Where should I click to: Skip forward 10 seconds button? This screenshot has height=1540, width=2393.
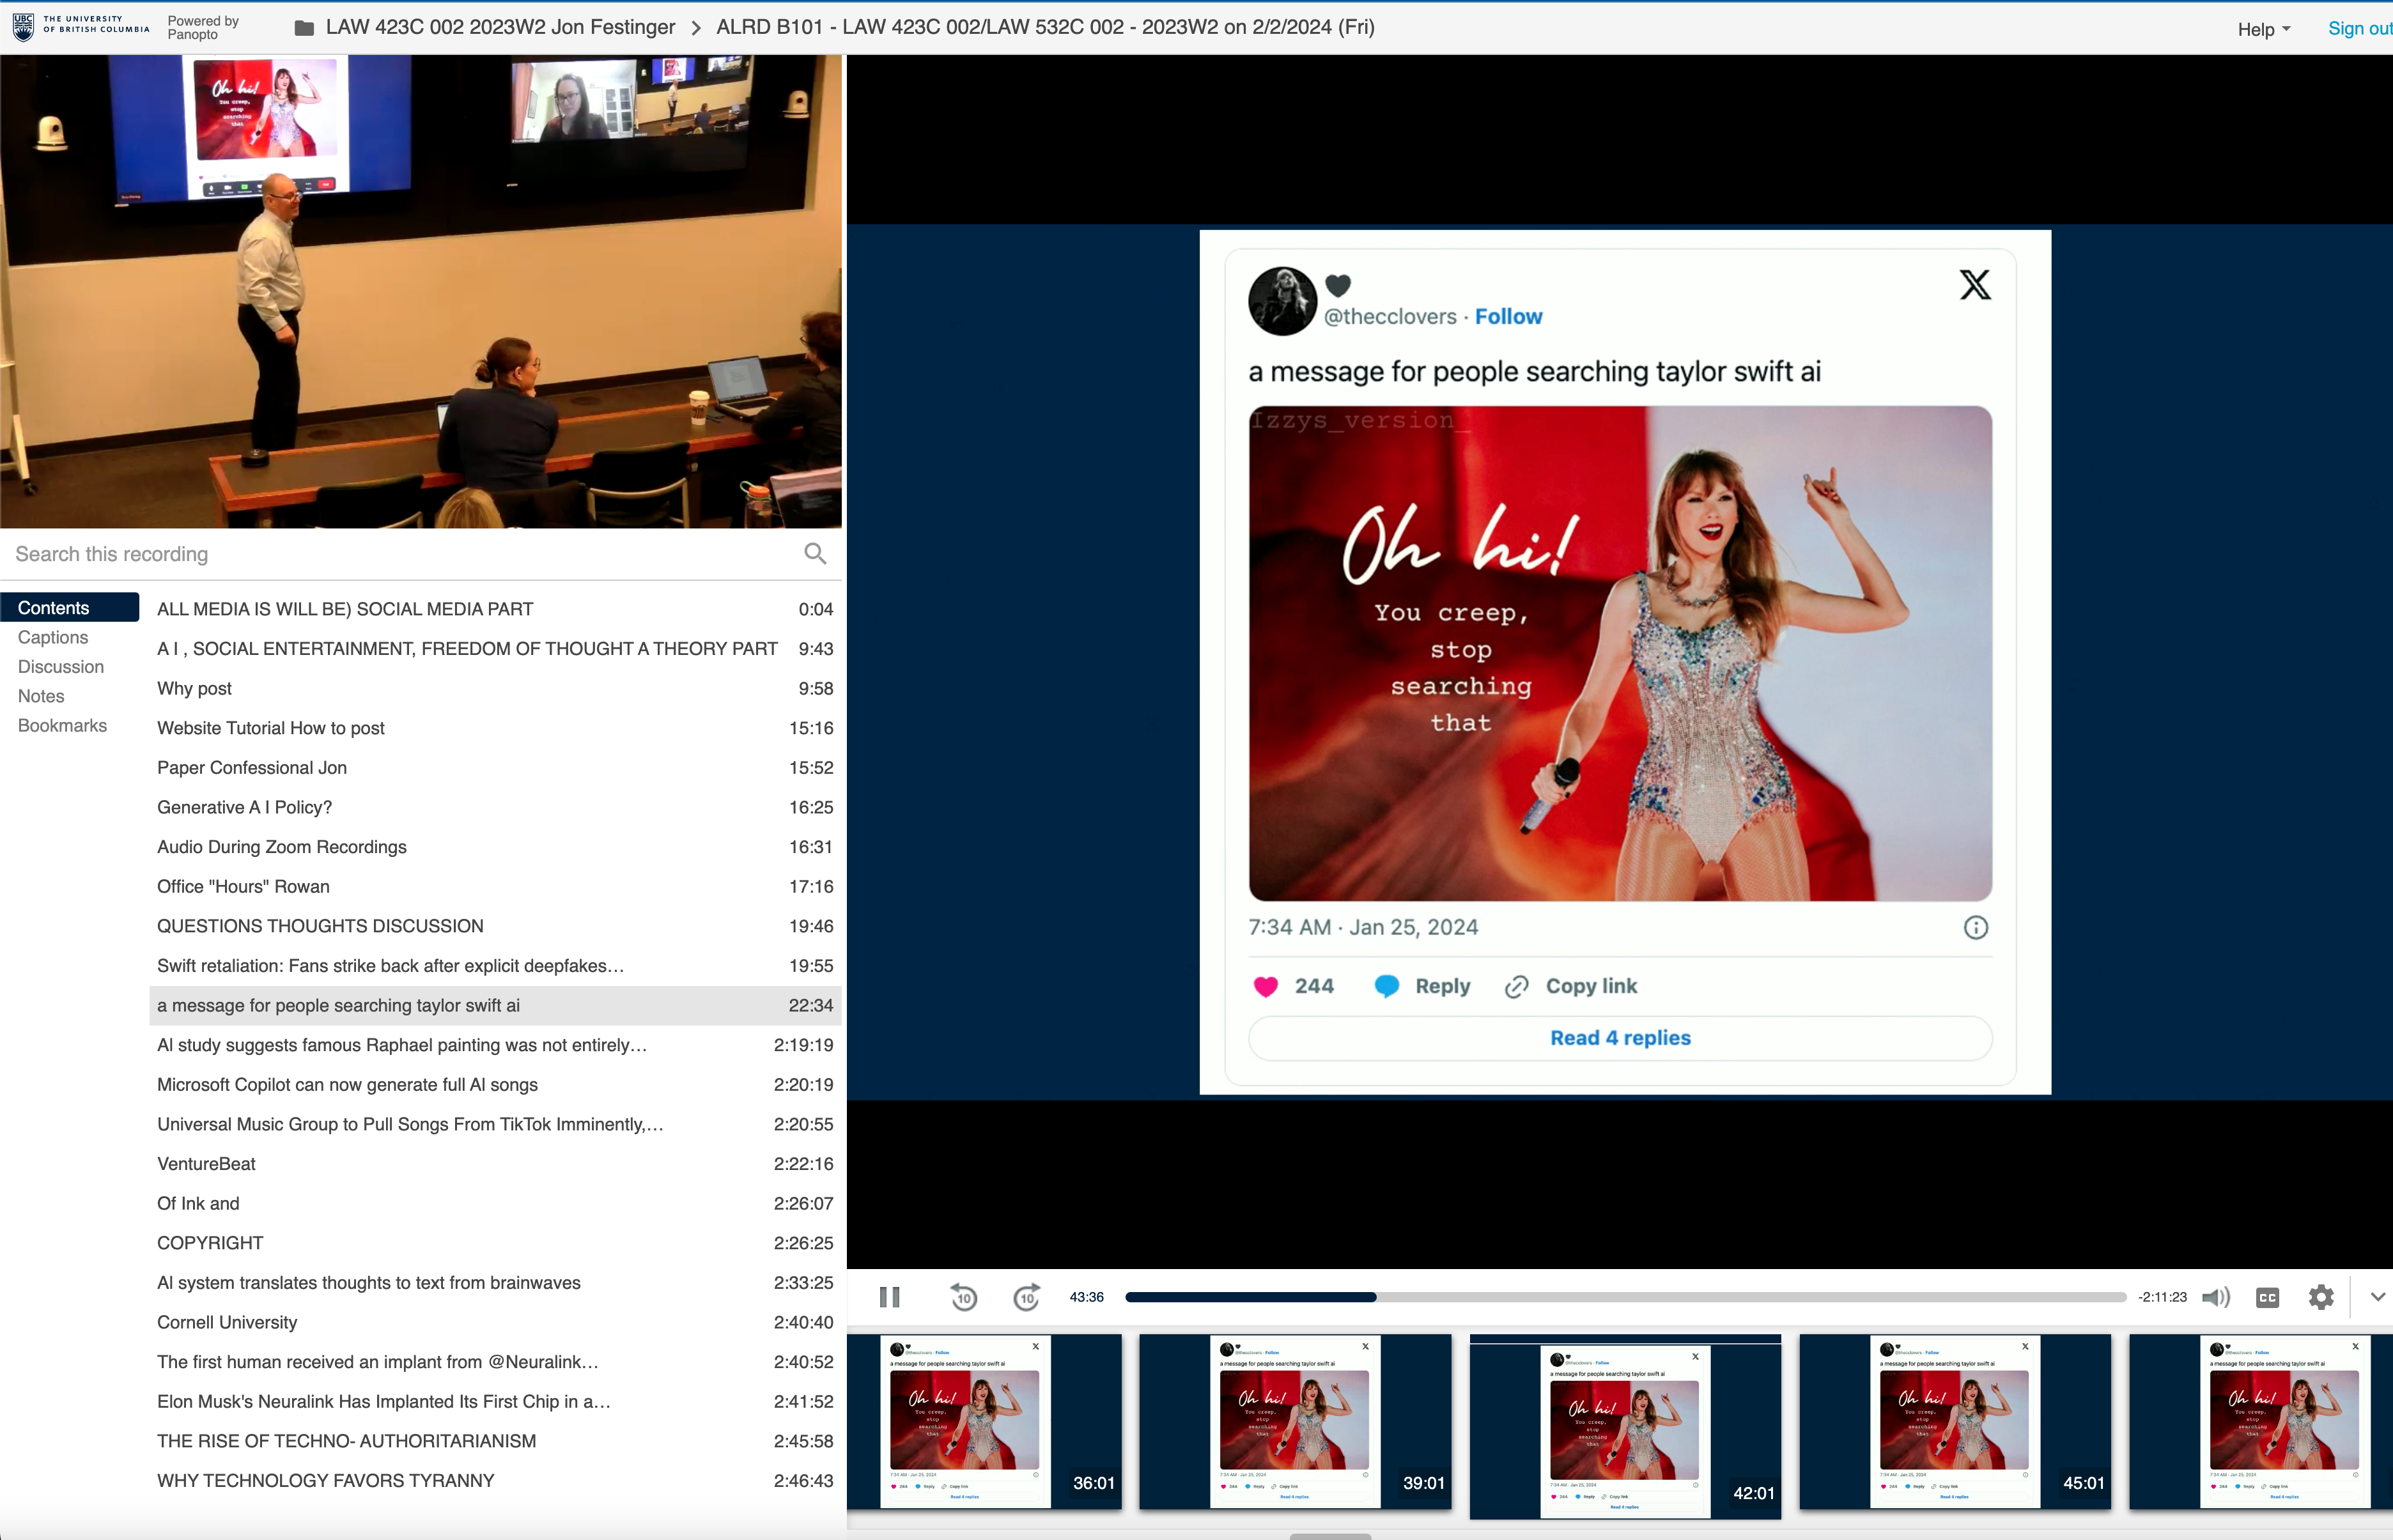click(1027, 1297)
